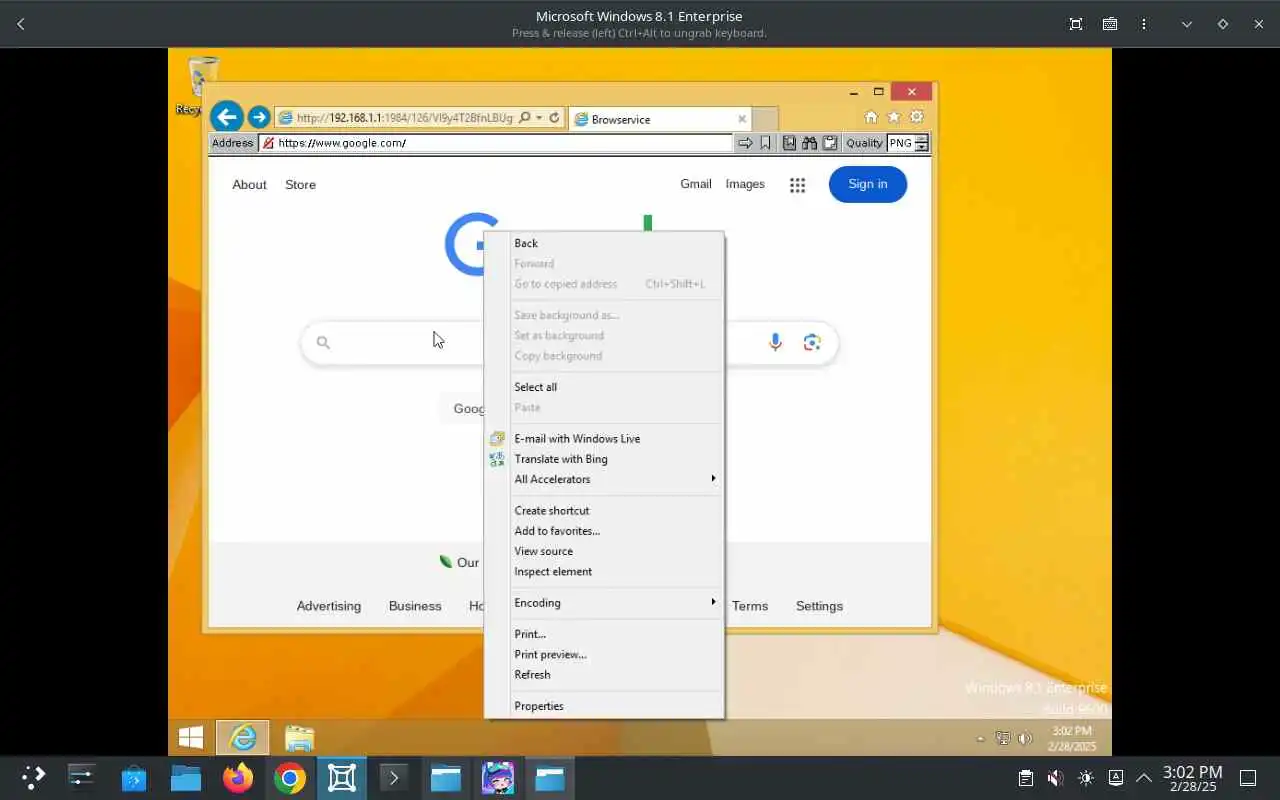Choose View source in context menu
Viewport: 1280px width, 800px height.
pos(544,551)
